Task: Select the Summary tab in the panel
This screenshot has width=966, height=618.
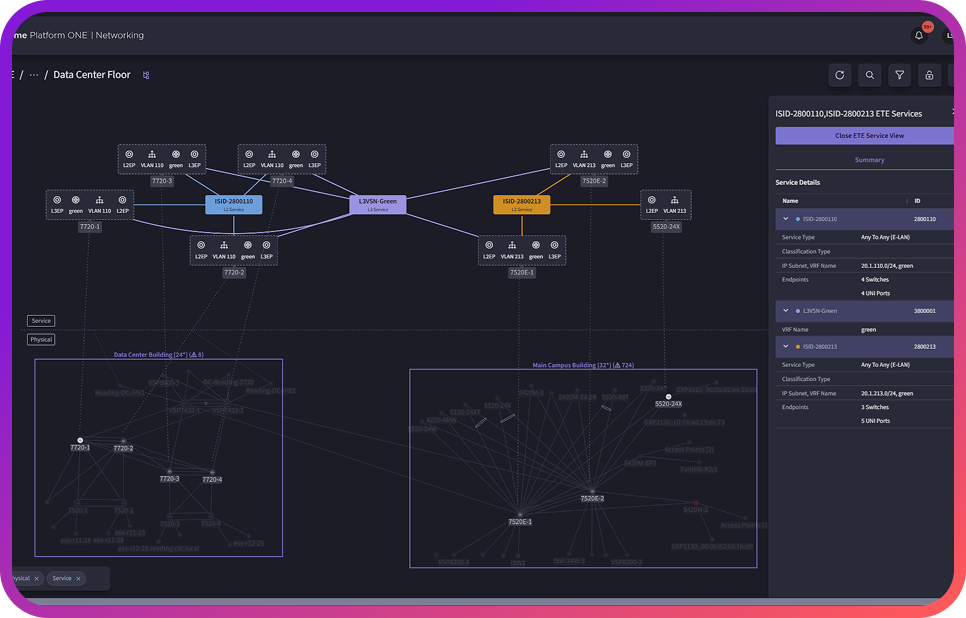Action: point(869,159)
